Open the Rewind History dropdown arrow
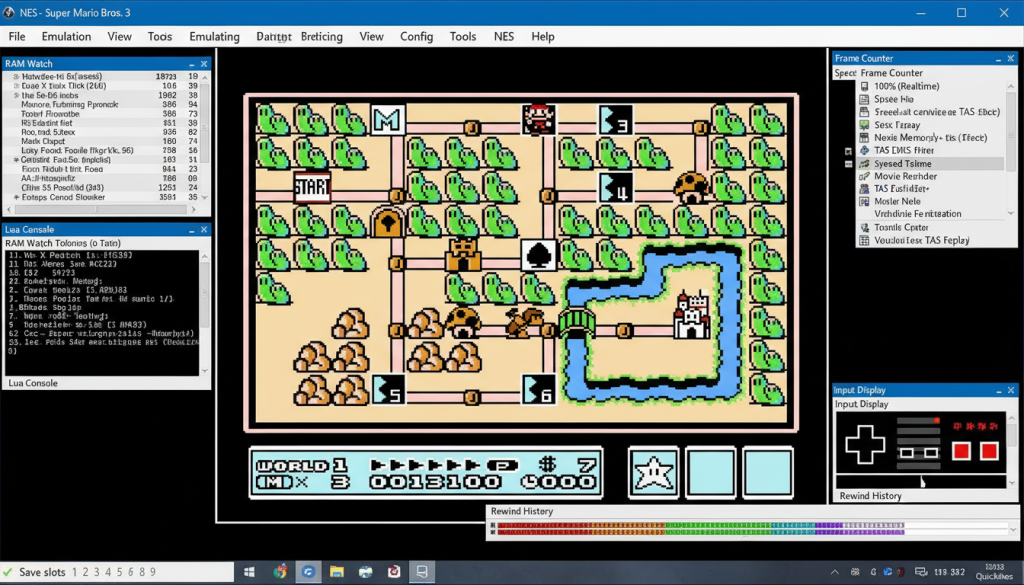Image resolution: width=1024 pixels, height=585 pixels. click(x=1014, y=529)
